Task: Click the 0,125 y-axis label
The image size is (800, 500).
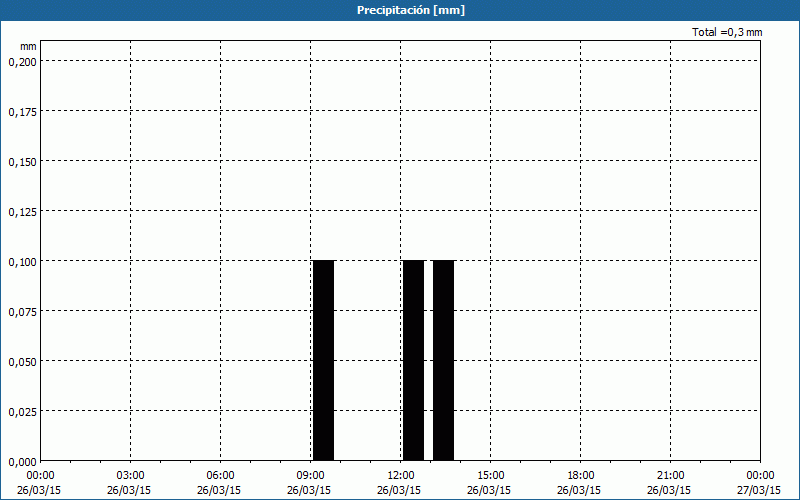Action: (x=22, y=212)
